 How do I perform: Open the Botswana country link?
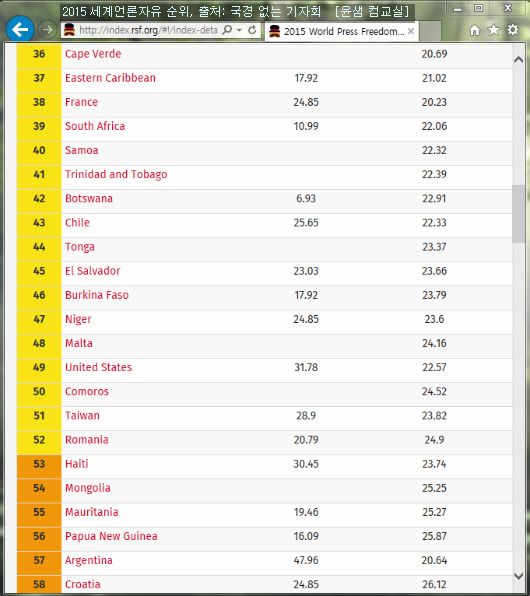tap(89, 198)
